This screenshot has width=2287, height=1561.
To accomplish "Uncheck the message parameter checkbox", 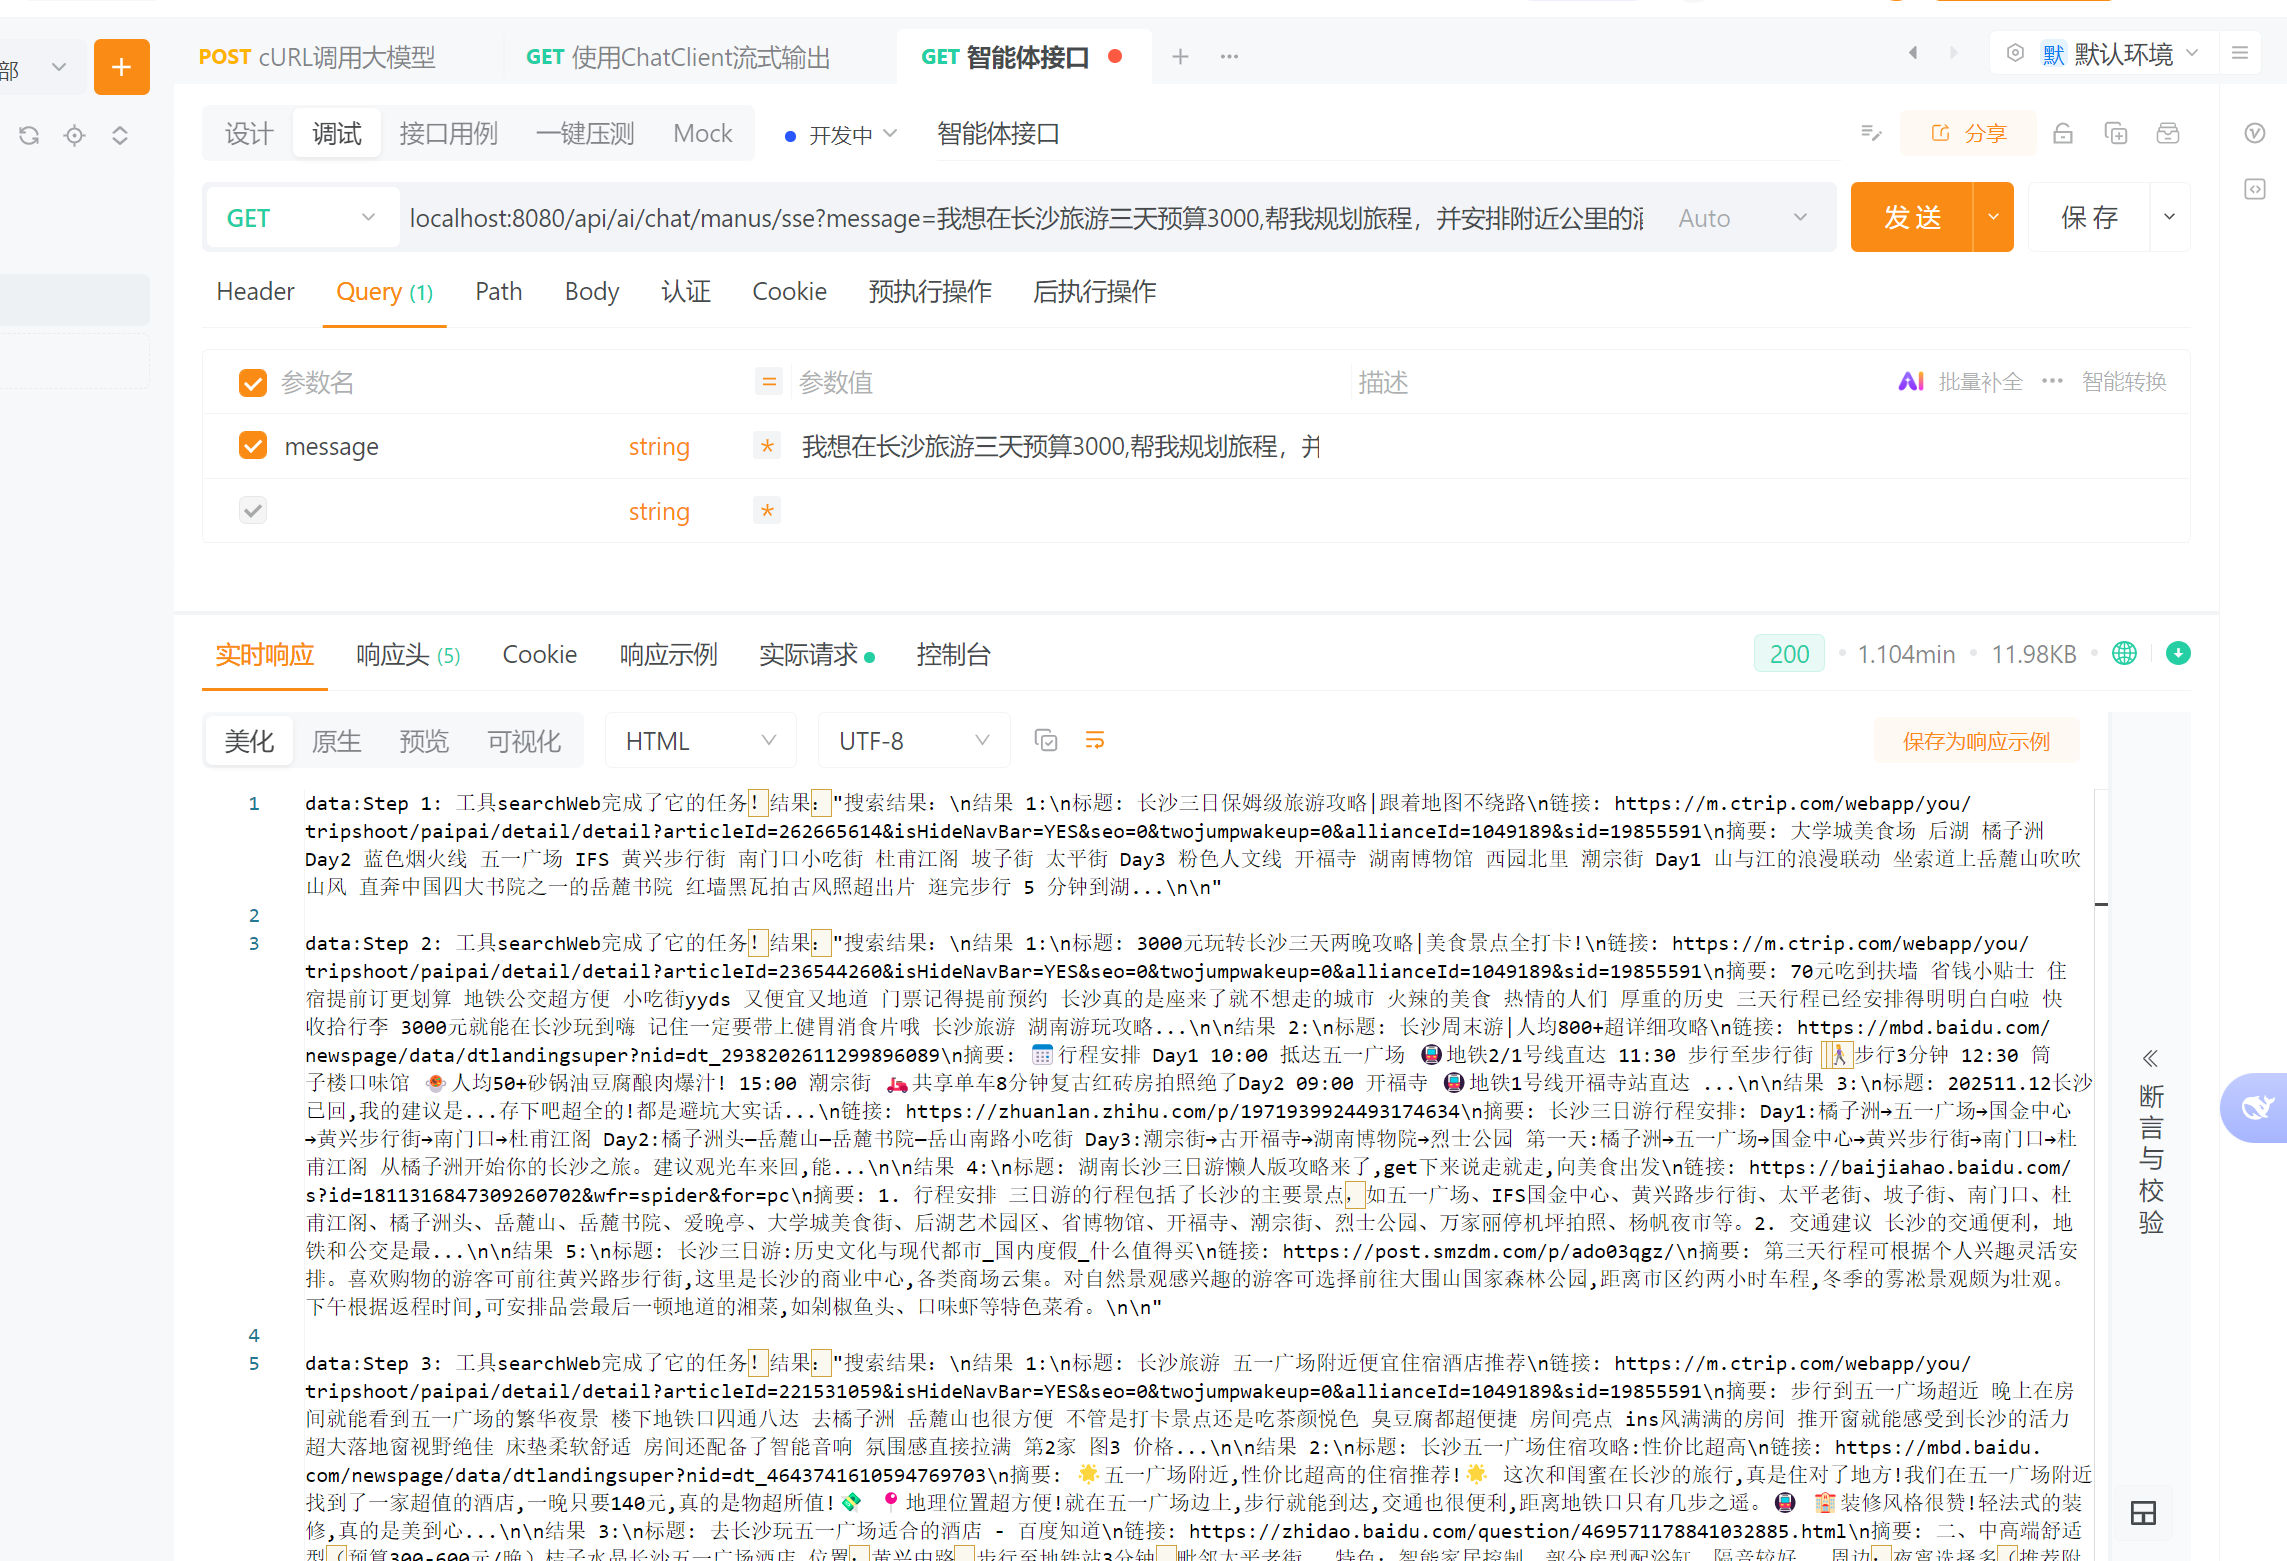I will tap(253, 445).
